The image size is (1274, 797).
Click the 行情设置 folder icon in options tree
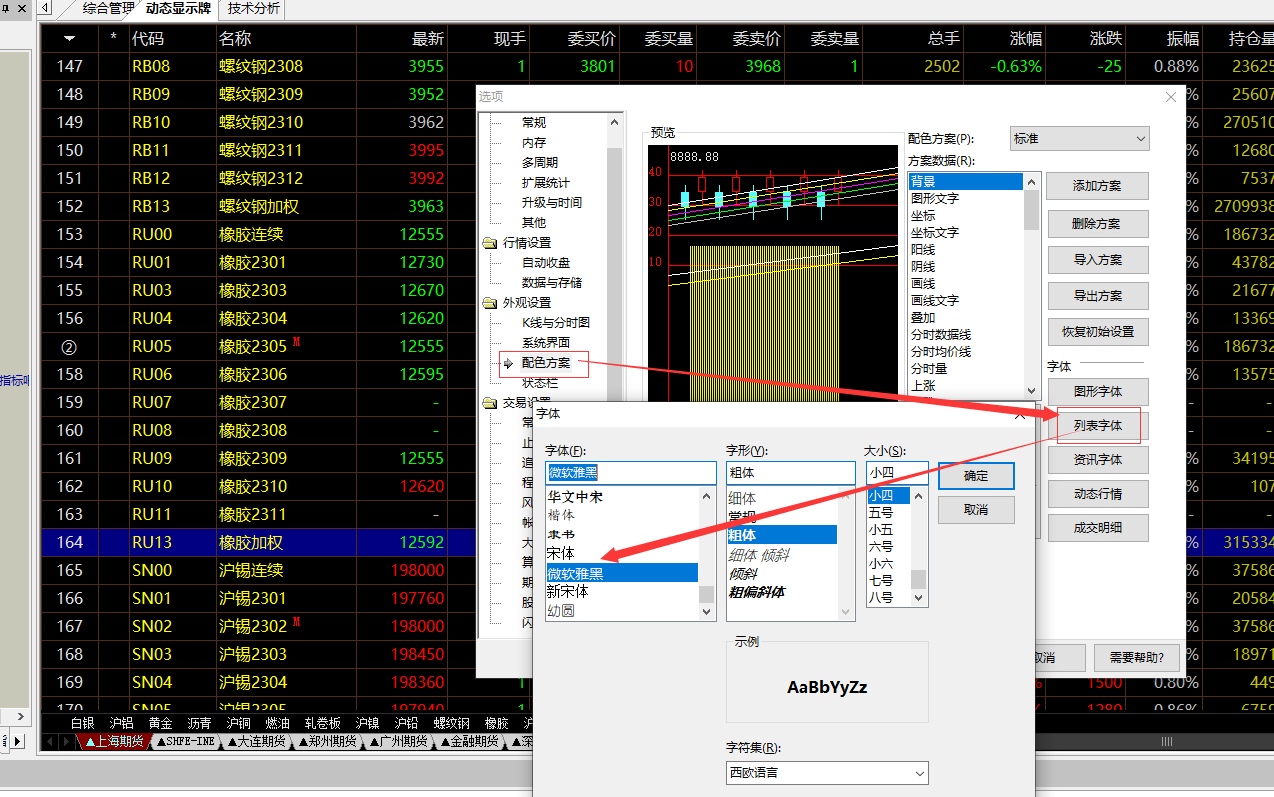click(490, 243)
